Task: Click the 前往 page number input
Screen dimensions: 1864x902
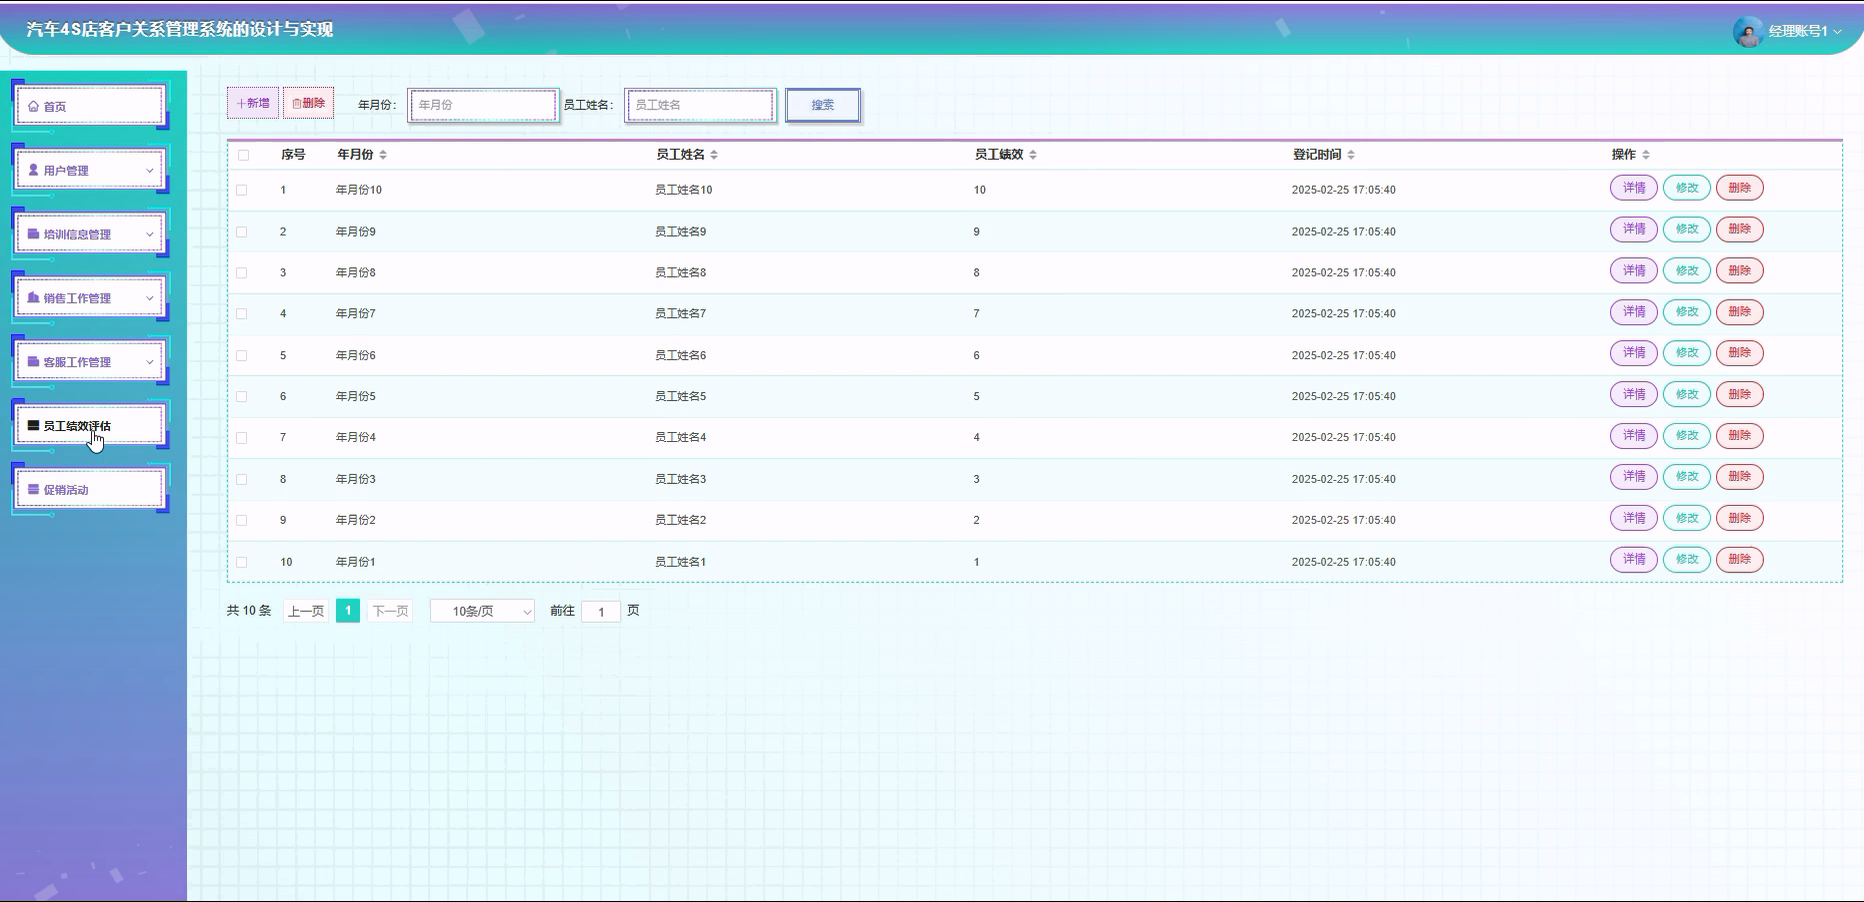Action: point(601,612)
